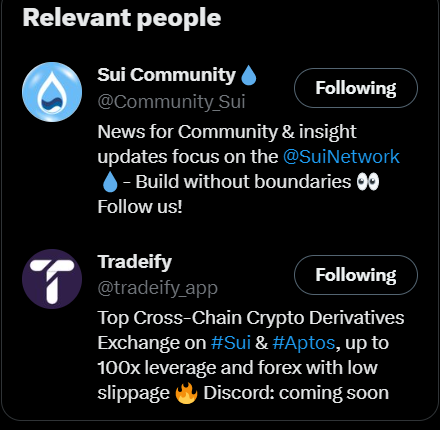Open Tradeify profile avatar
The image size is (440, 430).
coord(52,279)
